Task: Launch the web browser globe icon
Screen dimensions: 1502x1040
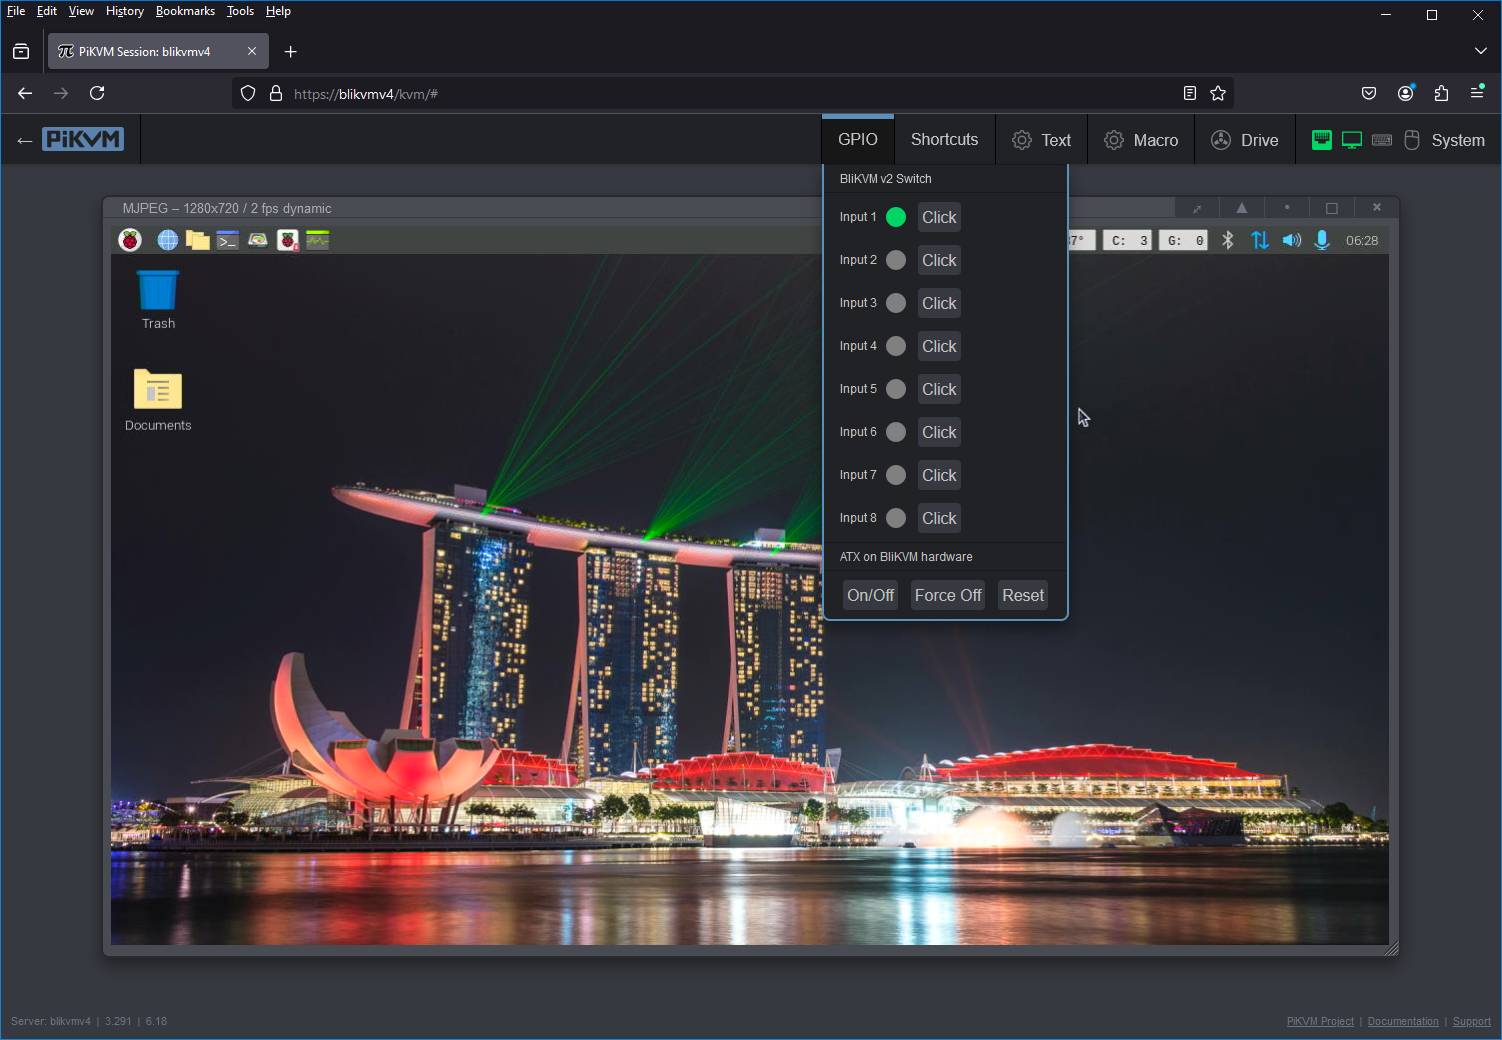Action: 168,240
